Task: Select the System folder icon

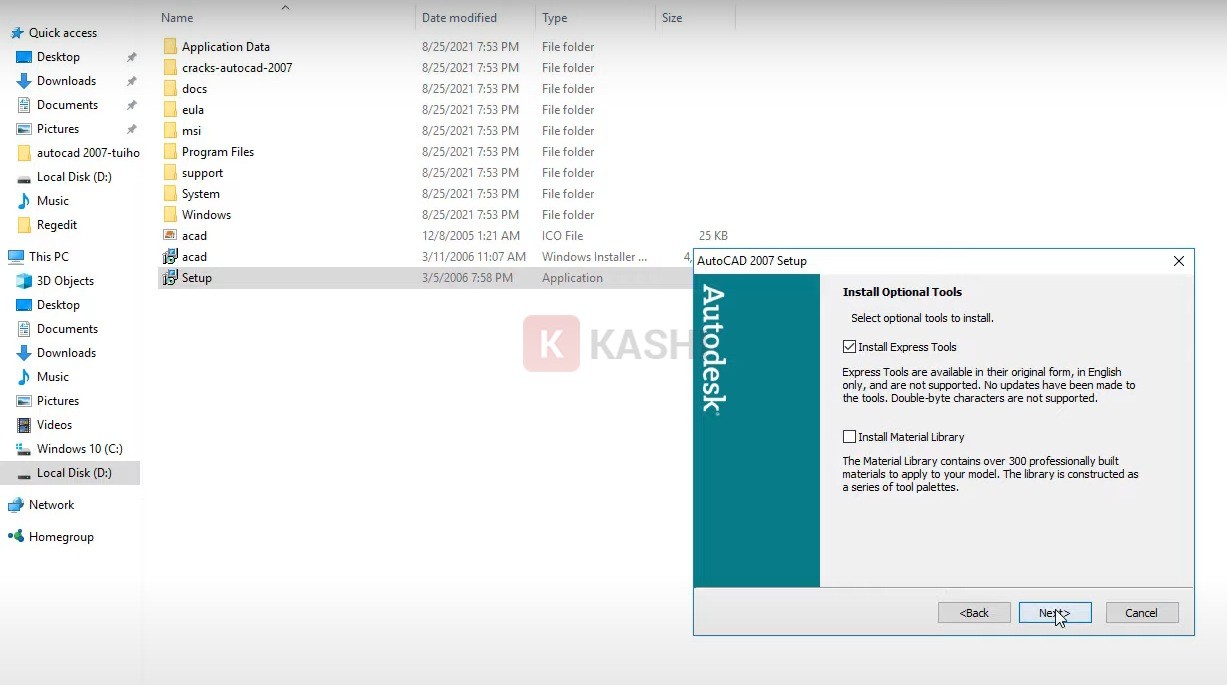Action: click(x=170, y=194)
